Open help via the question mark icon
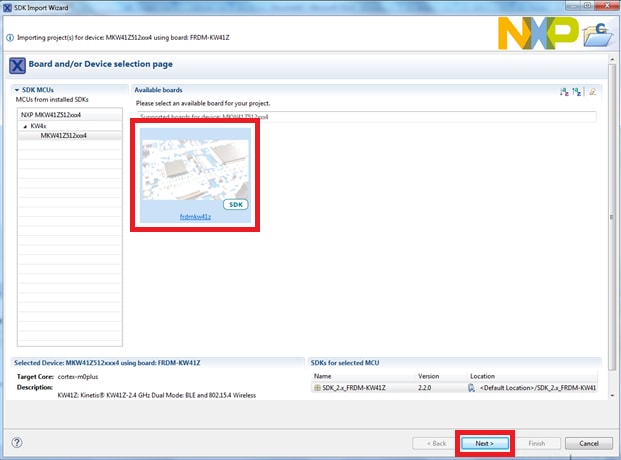This screenshot has height=460, width=621. (x=17, y=442)
